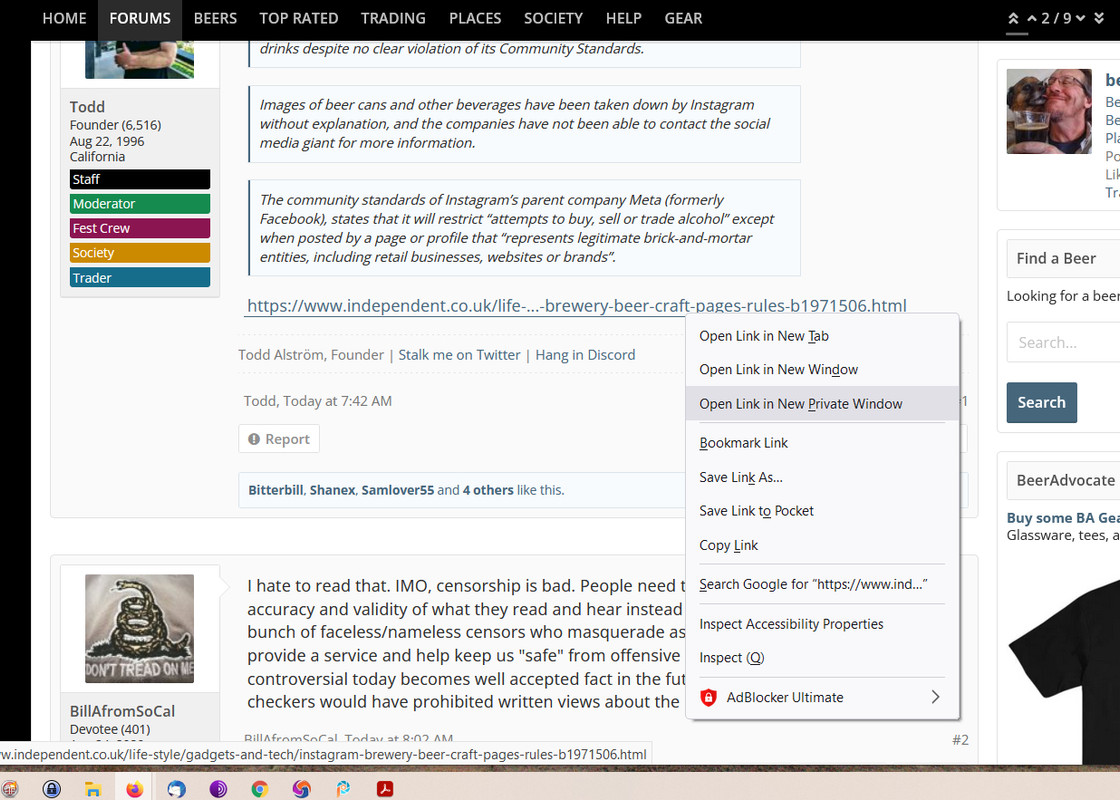Viewport: 1120px width, 800px height.
Task: Click Todd's avatar photo
Action: [139, 59]
